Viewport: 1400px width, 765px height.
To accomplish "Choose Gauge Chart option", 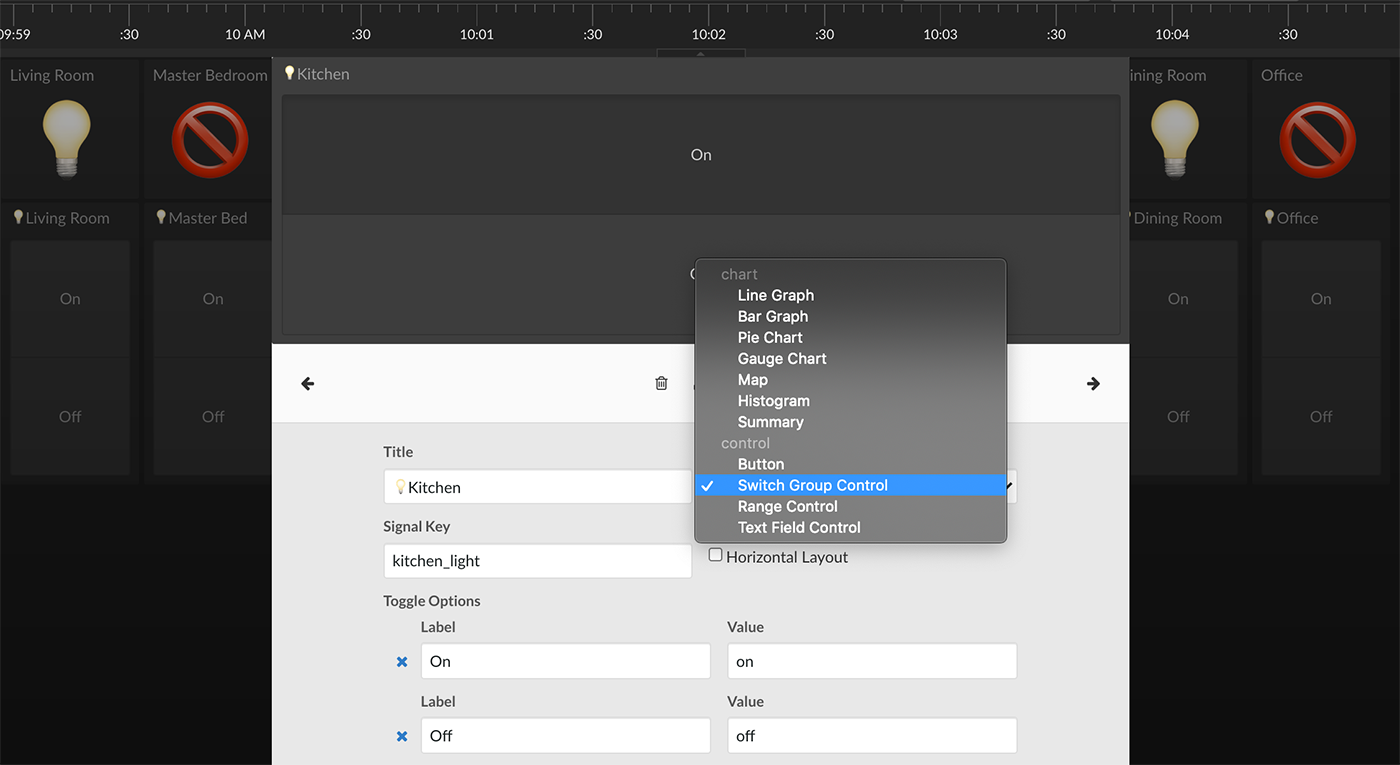I will (x=851, y=358).
